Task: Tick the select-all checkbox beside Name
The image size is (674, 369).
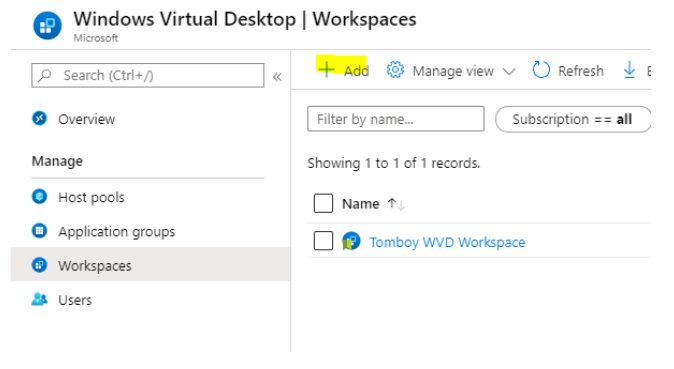Action: click(x=323, y=203)
